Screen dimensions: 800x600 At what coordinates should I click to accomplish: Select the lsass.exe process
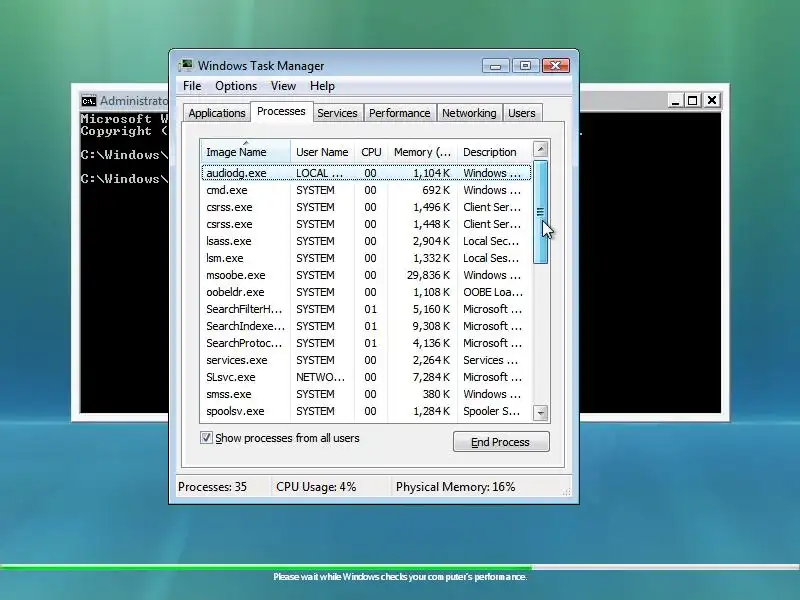point(366,241)
